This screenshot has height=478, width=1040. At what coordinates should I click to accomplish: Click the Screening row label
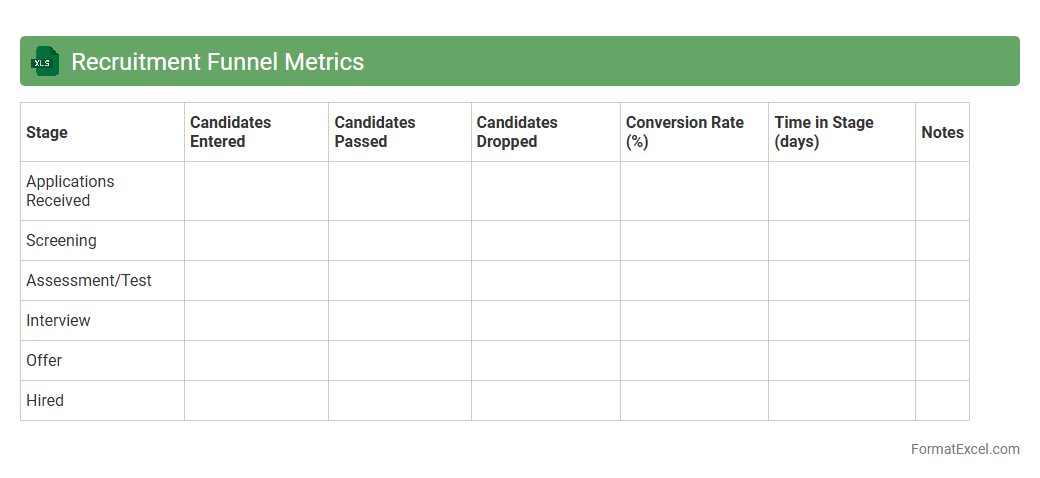coord(61,241)
